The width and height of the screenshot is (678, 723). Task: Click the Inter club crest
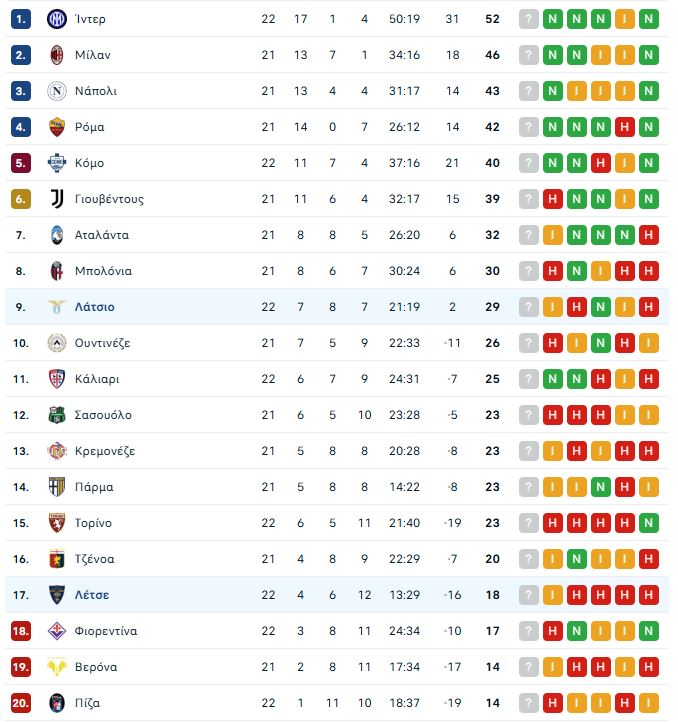pyautogui.click(x=56, y=19)
